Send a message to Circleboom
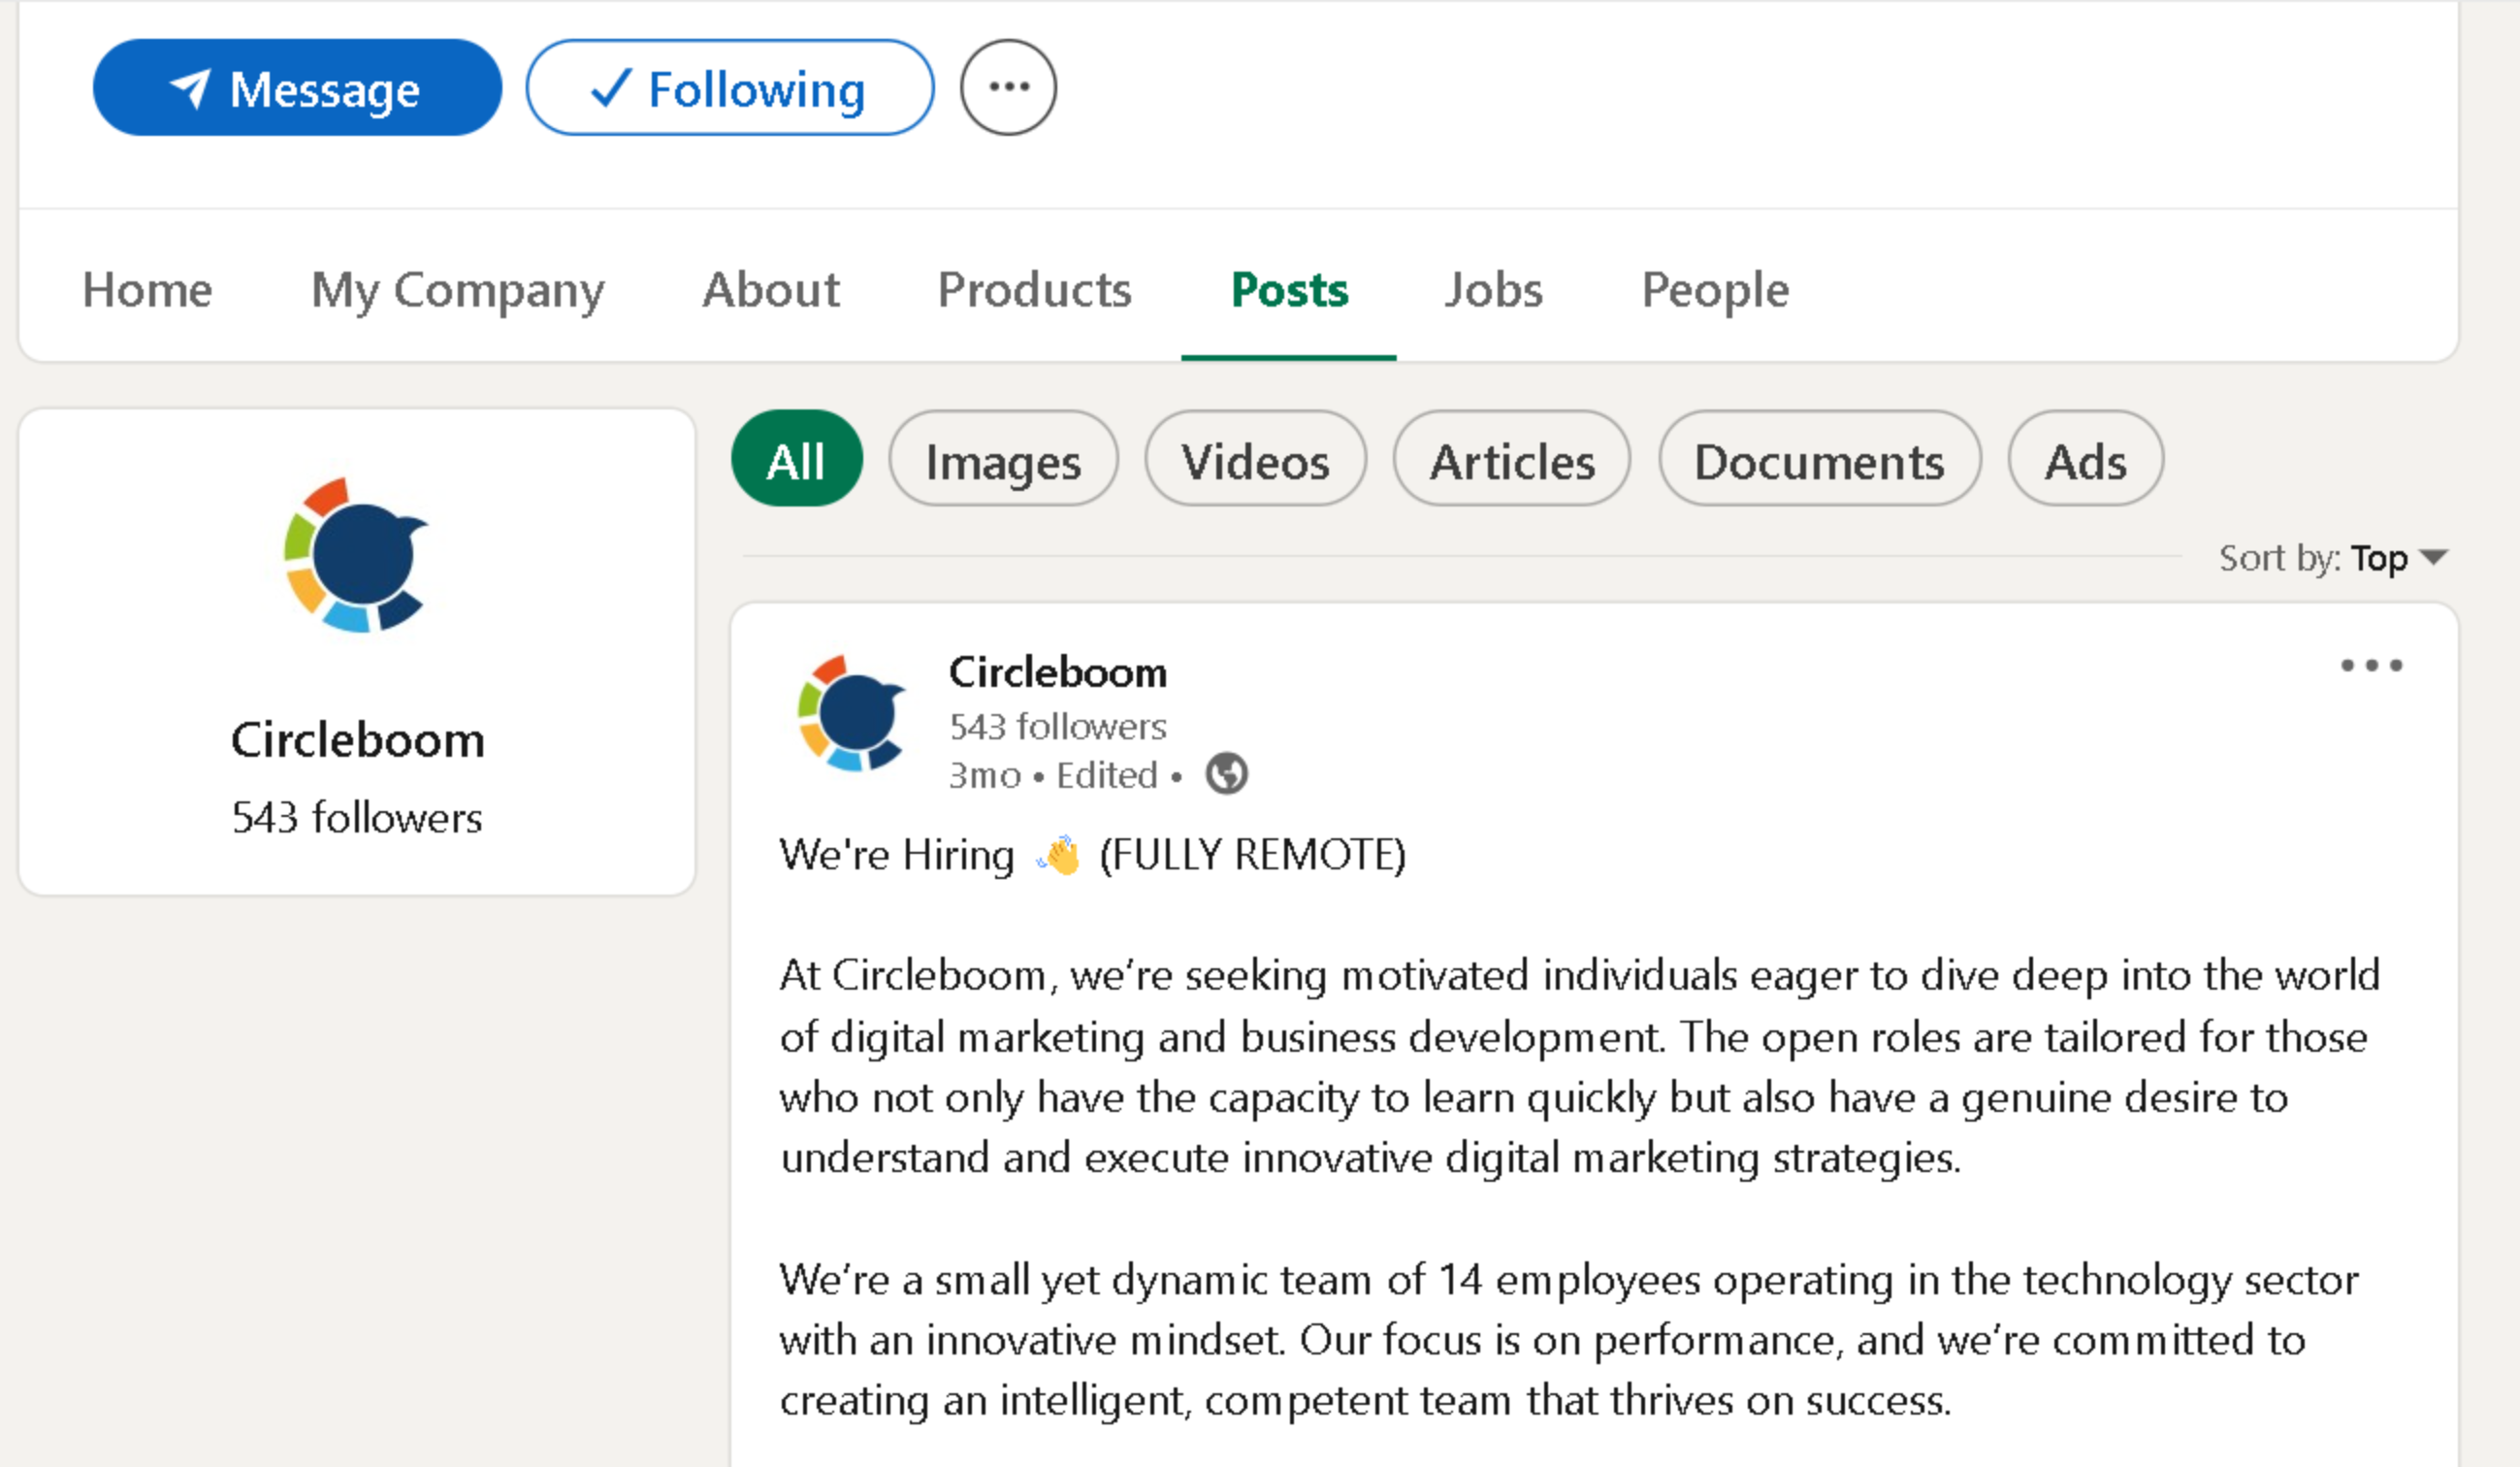The height and width of the screenshot is (1467, 2520). click(296, 88)
